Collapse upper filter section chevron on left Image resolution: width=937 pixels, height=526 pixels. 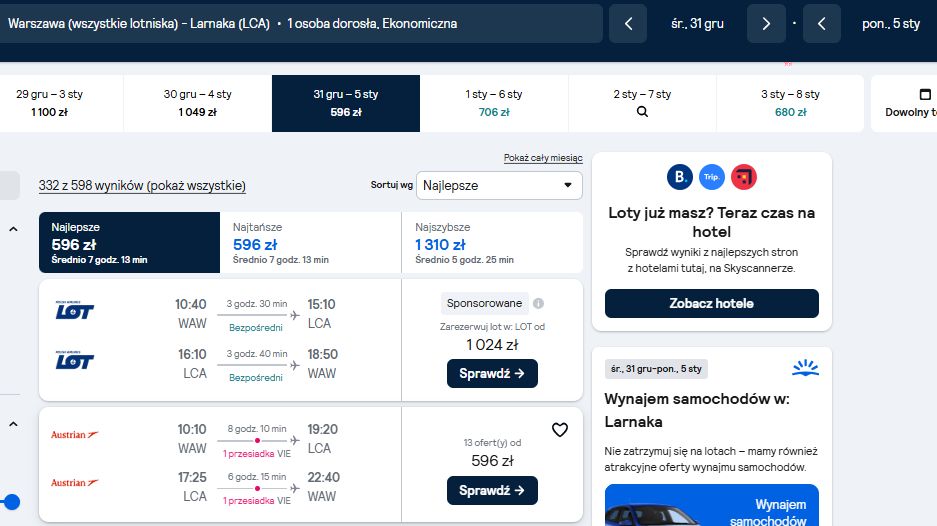tap(13, 229)
